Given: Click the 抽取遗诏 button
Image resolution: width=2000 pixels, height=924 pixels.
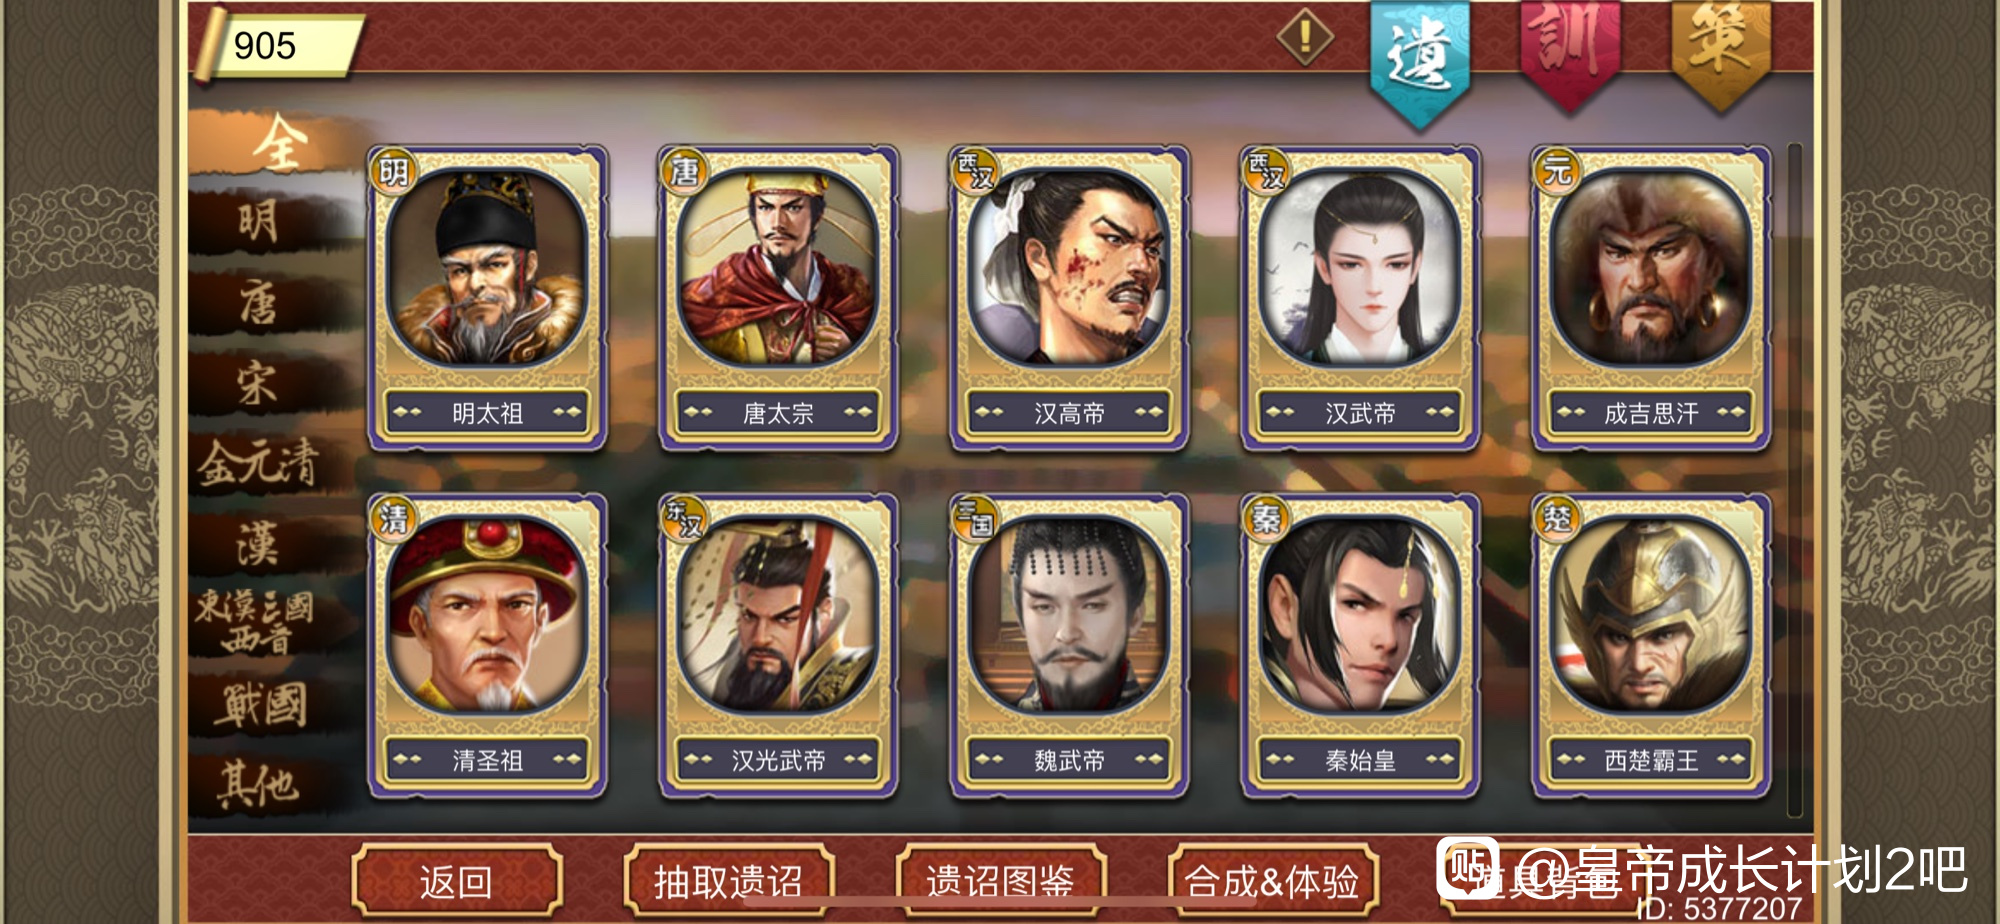Looking at the screenshot, I should coord(728,881).
